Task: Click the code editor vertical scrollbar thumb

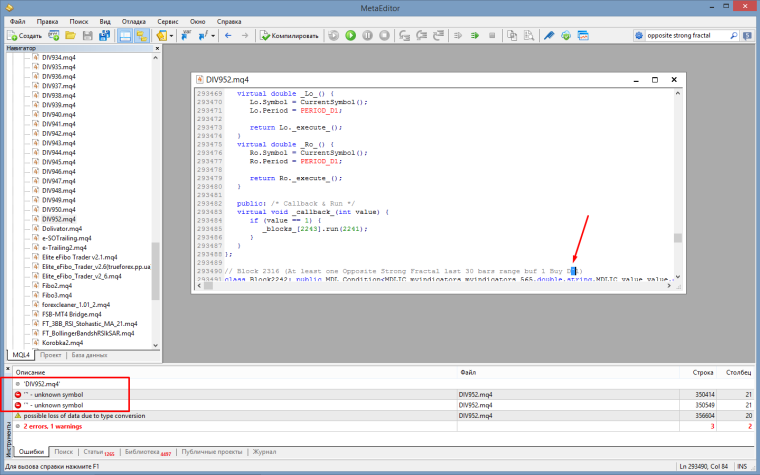Action: 678,238
